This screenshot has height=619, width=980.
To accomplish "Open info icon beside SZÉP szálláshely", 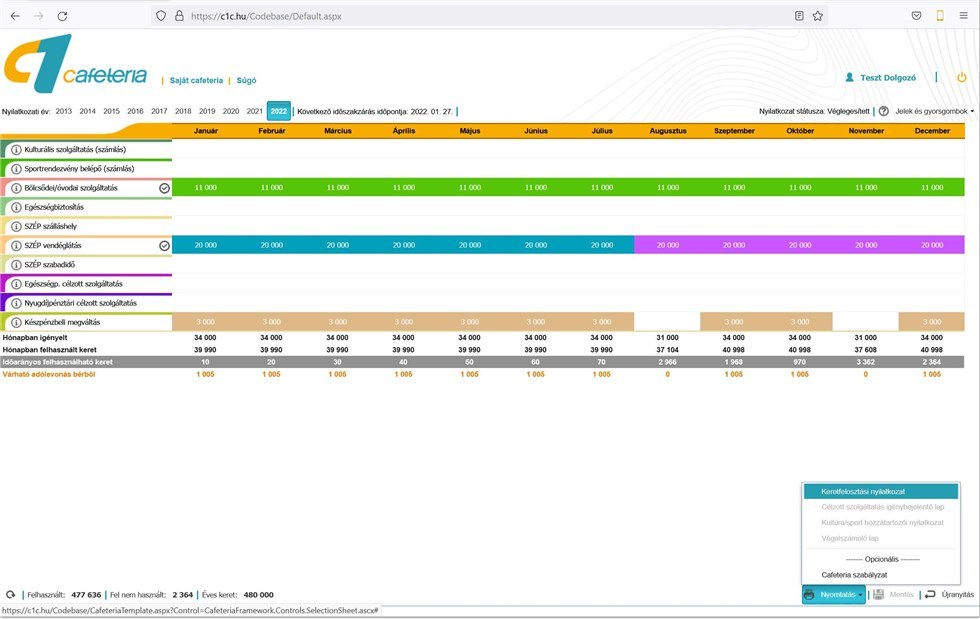I will 16,226.
